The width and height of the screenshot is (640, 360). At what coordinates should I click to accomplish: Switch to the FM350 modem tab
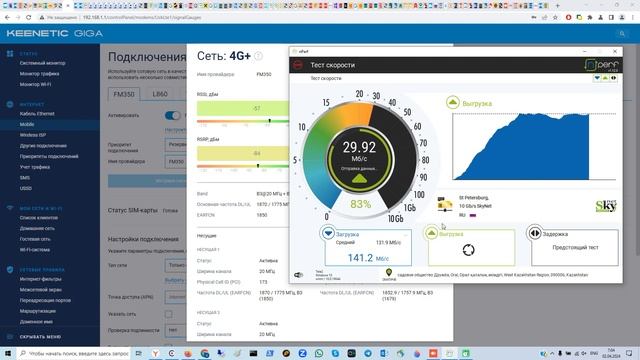124,94
